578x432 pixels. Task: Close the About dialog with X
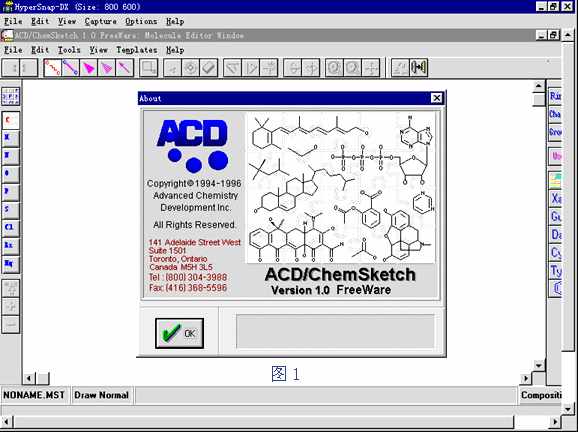(436, 98)
